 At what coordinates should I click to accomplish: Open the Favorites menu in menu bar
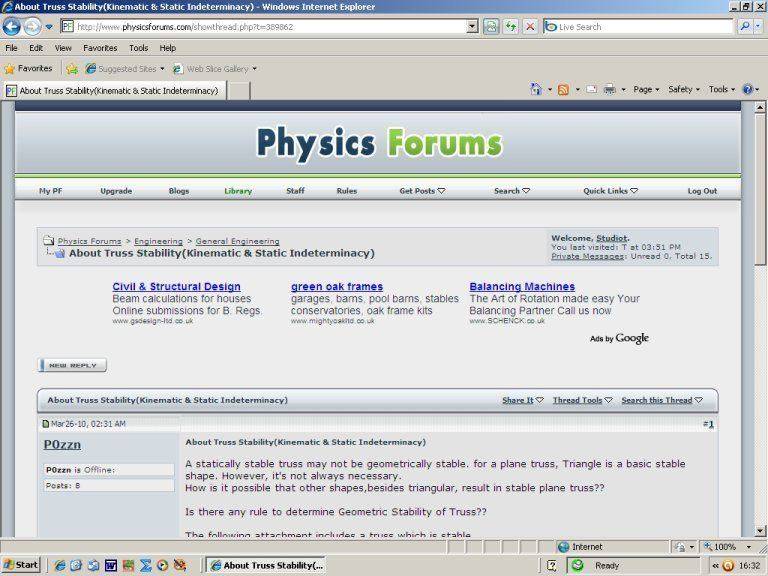coord(100,48)
